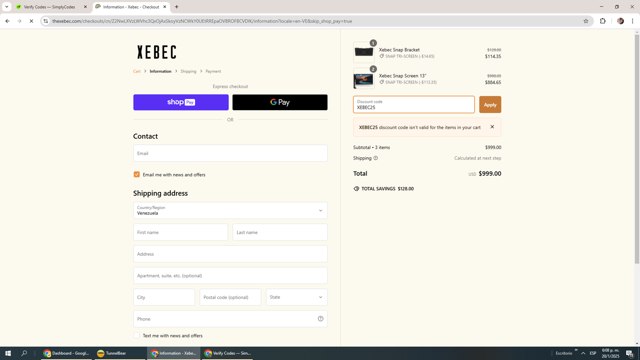Click the Apartment, suite field
This screenshot has height=360, width=640.
pyautogui.click(x=230, y=276)
